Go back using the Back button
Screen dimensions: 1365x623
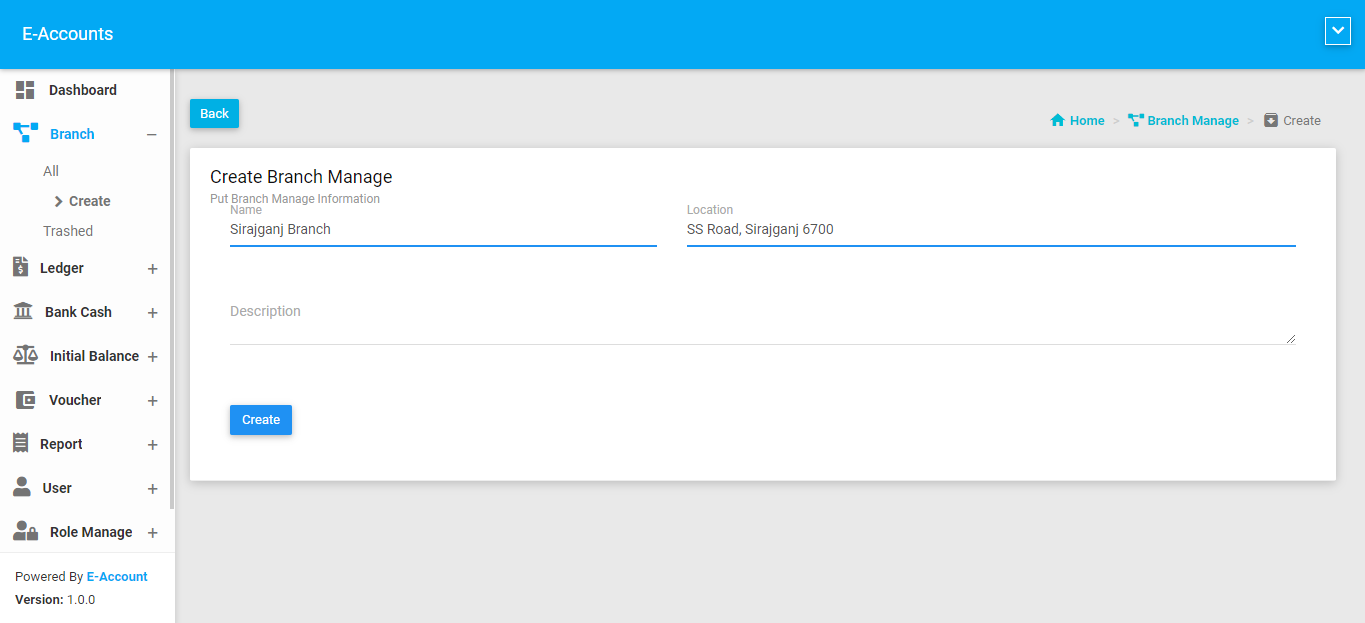214,114
